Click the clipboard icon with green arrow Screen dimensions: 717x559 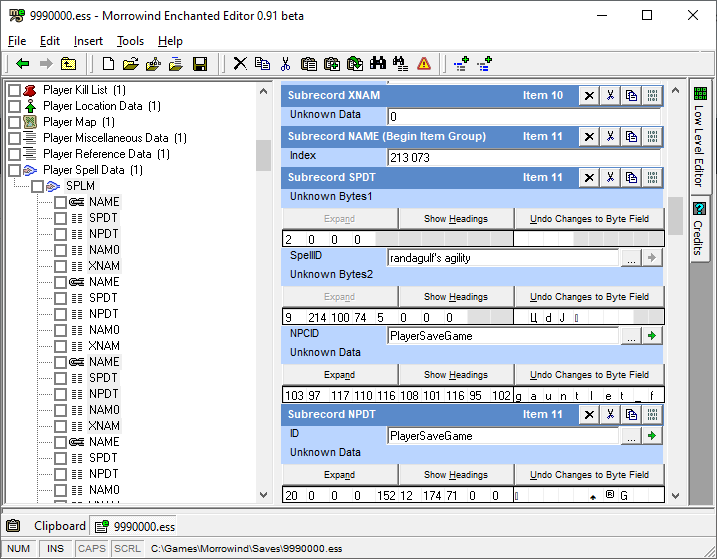[355, 64]
